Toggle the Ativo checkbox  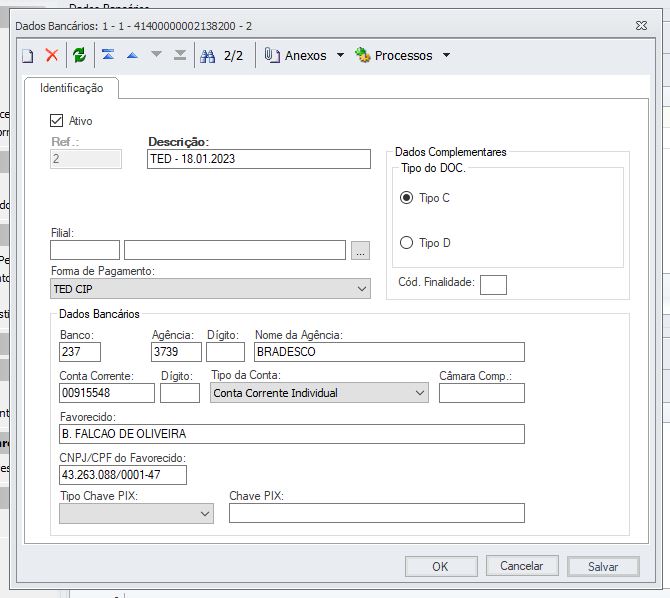tap(57, 121)
